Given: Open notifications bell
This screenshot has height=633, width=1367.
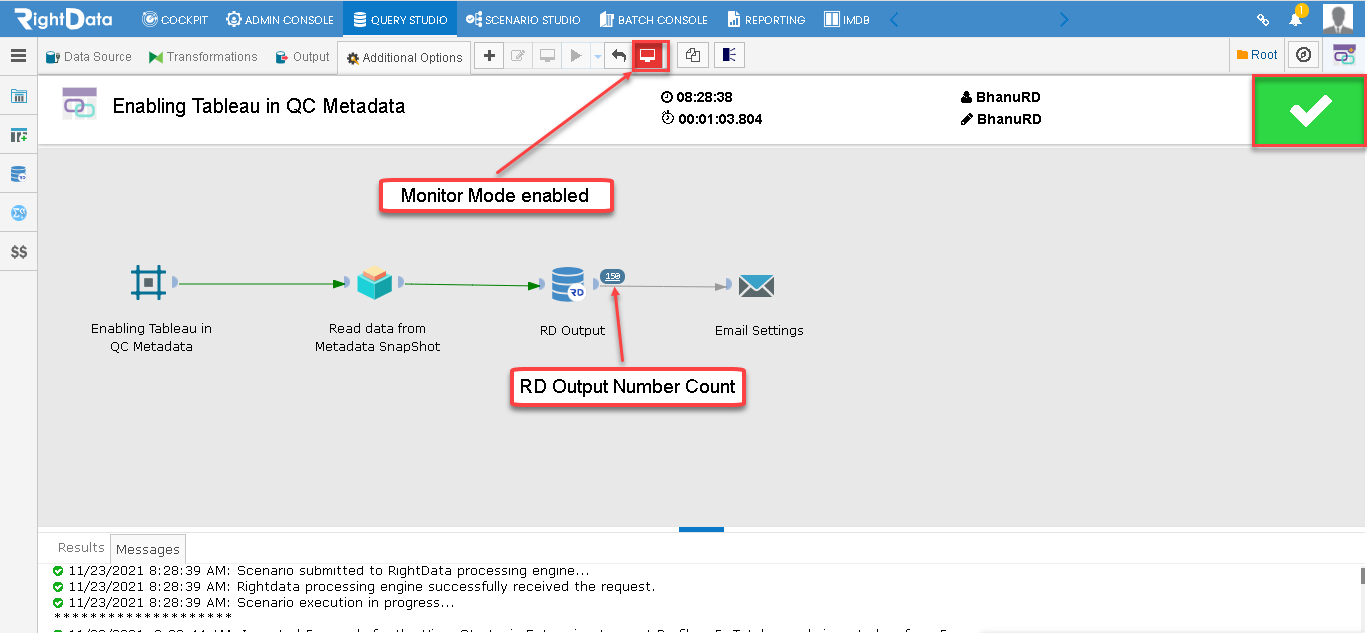Looking at the screenshot, I should pos(1295,18).
